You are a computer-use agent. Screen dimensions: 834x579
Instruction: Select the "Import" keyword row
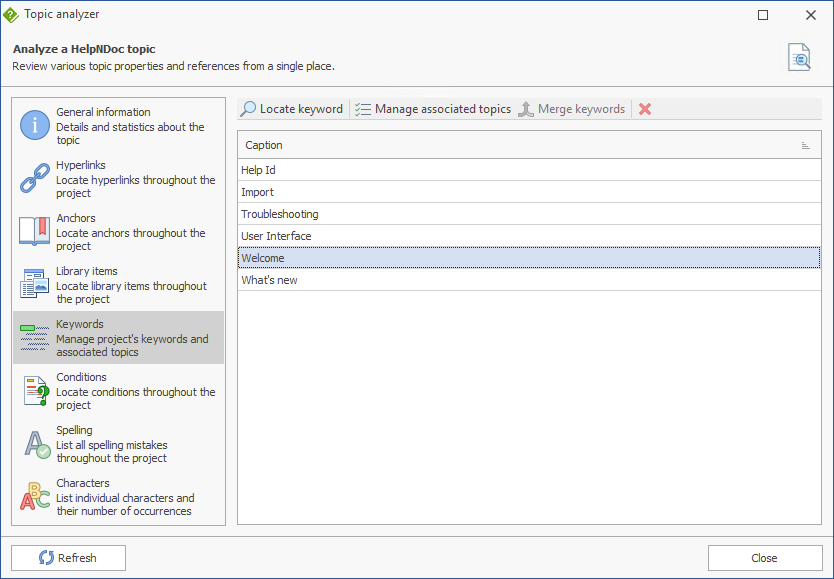(529, 192)
